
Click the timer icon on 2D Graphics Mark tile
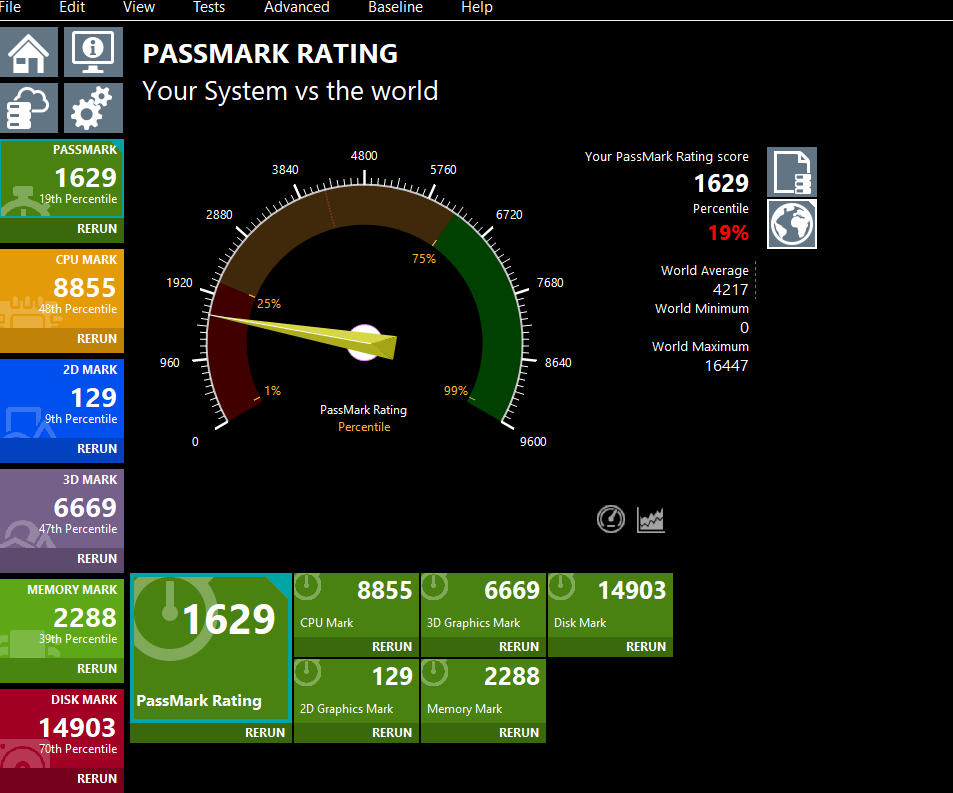308,673
